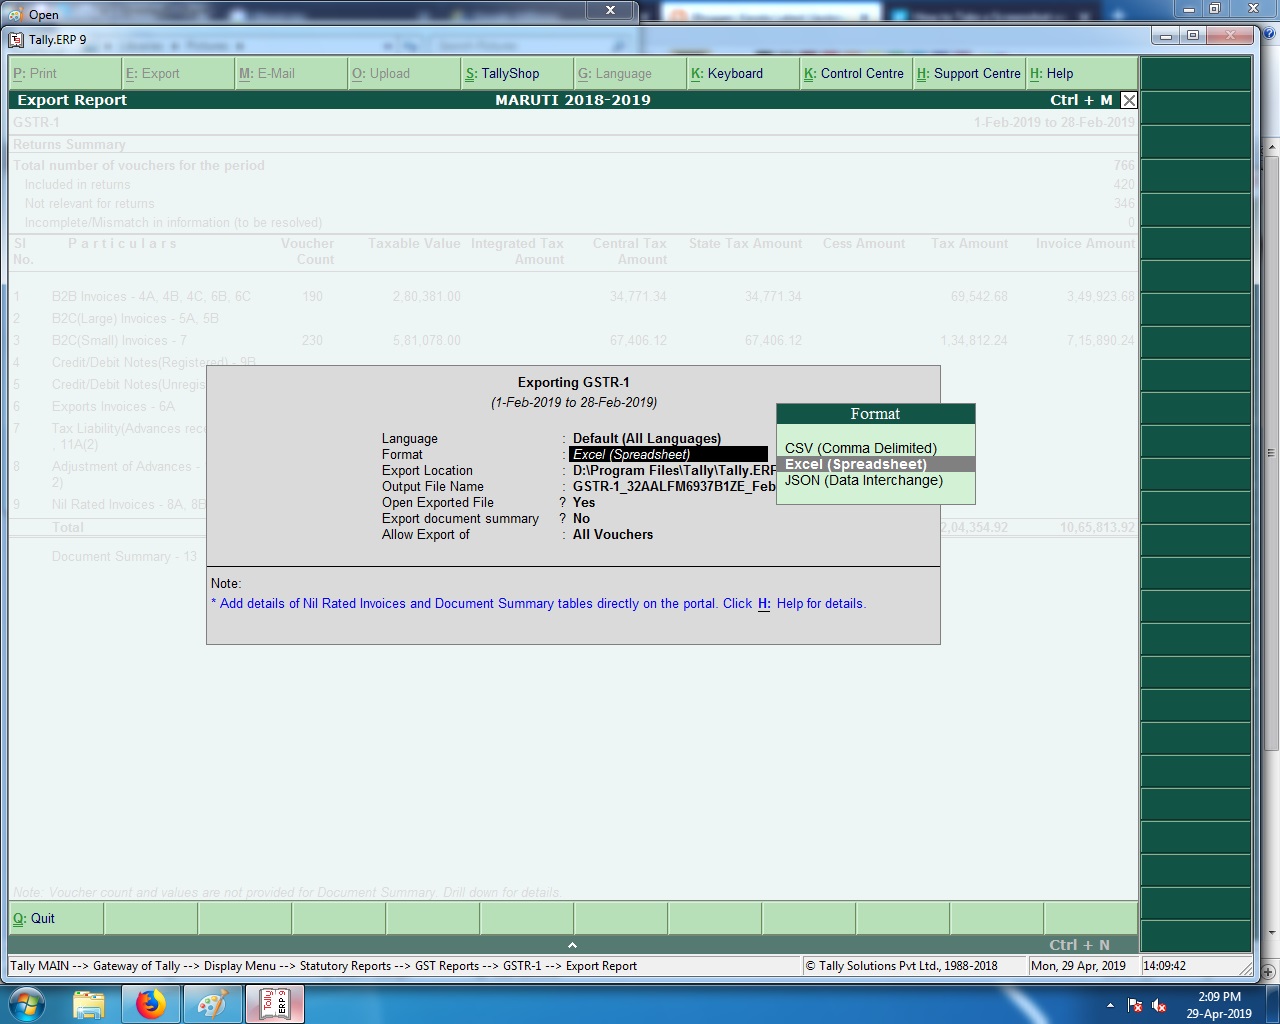Click the E: Export toolbar button

tap(178, 74)
